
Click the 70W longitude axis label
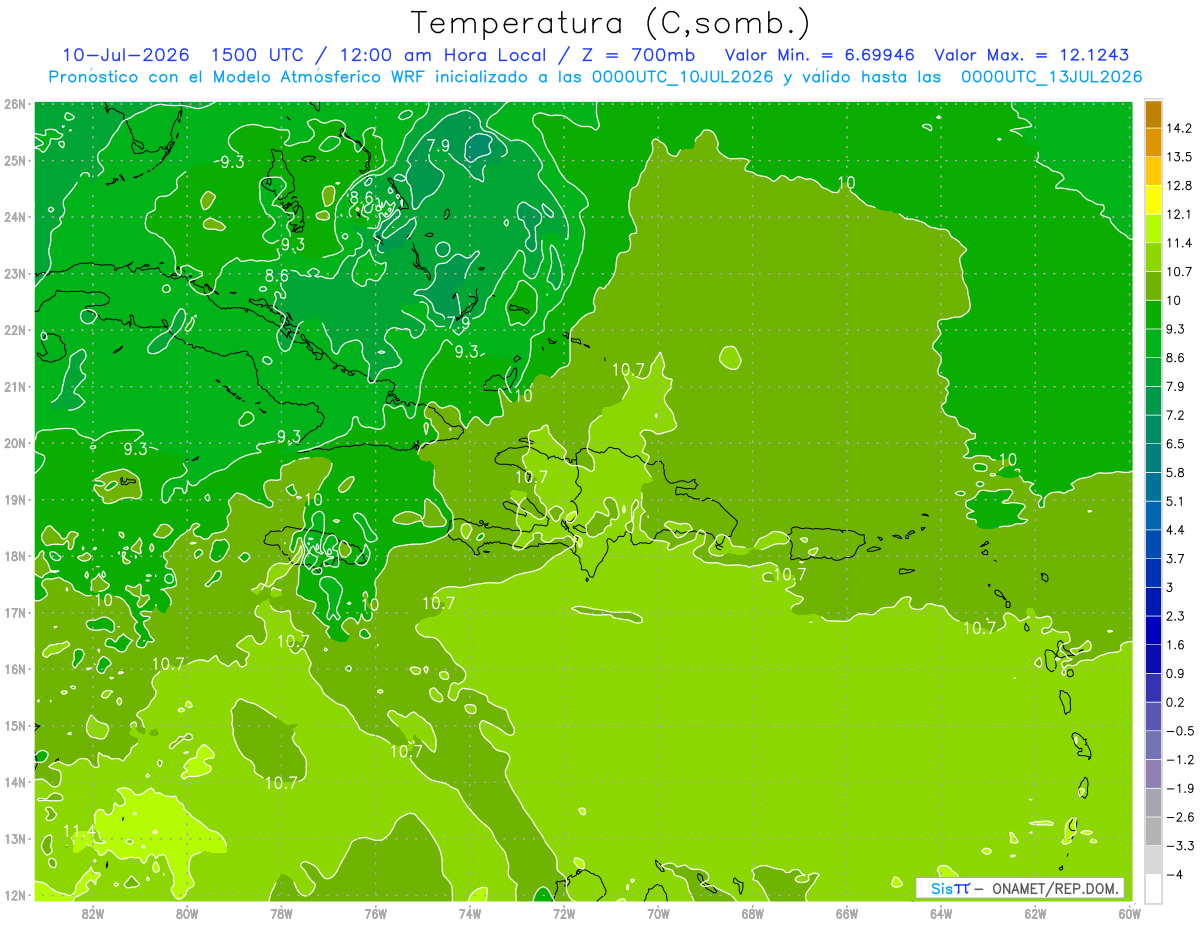point(658,913)
